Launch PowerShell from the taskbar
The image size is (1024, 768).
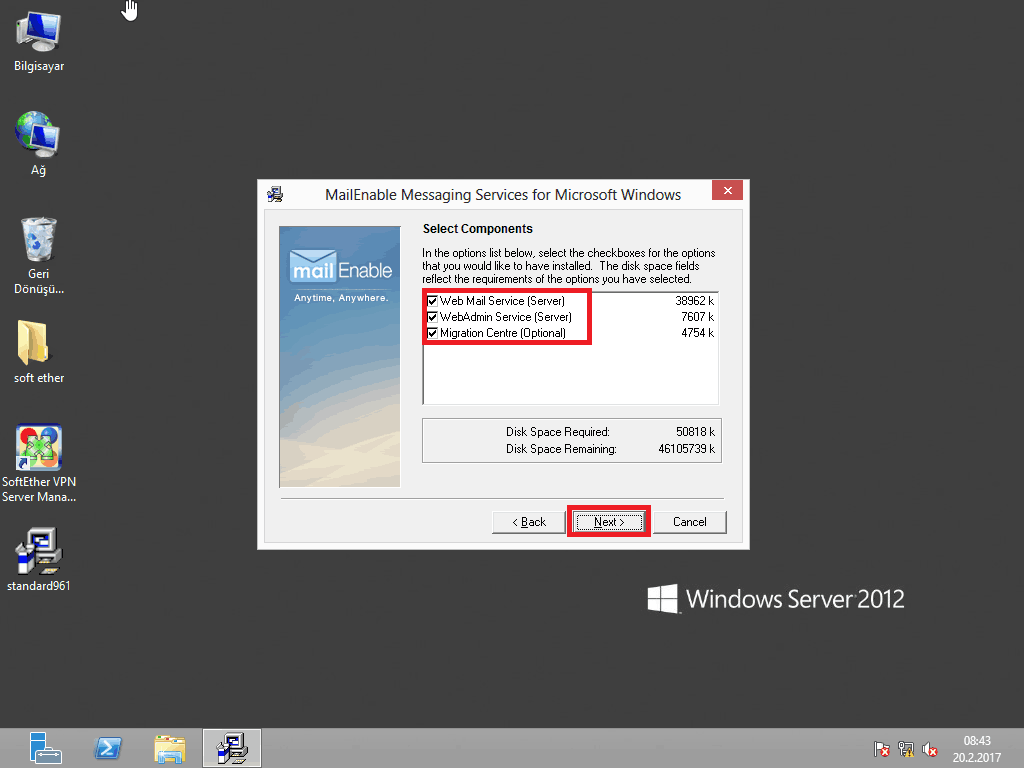(108, 748)
